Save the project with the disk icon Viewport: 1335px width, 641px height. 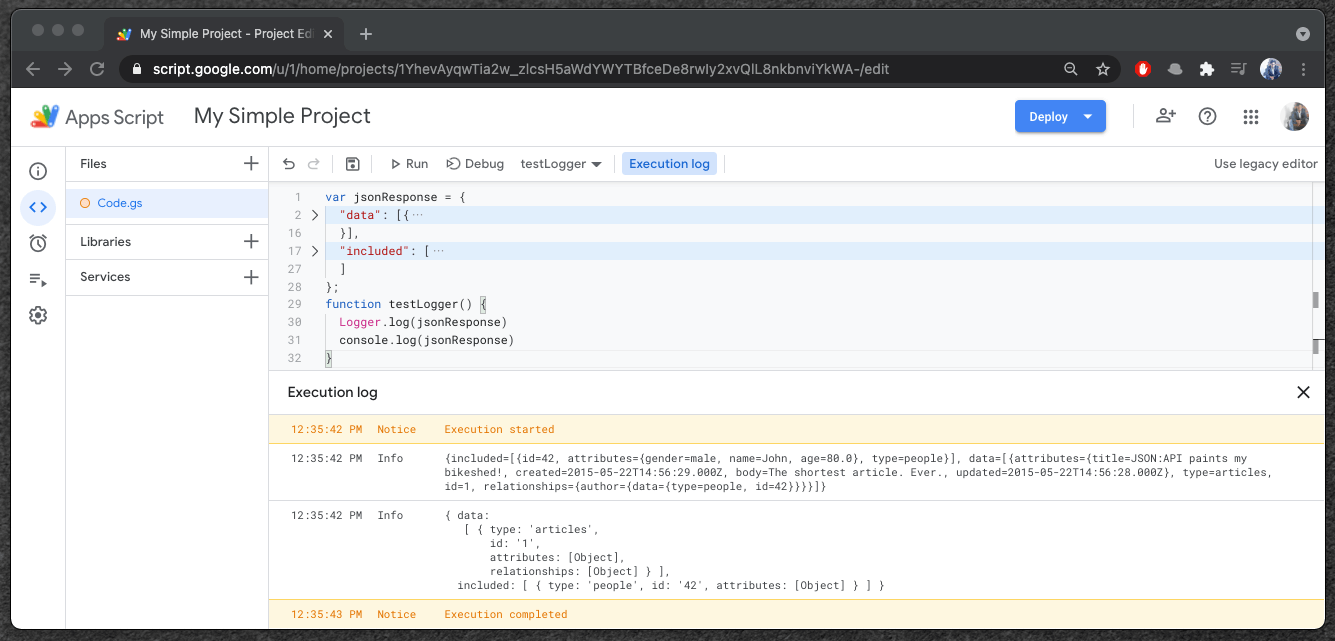[352, 164]
